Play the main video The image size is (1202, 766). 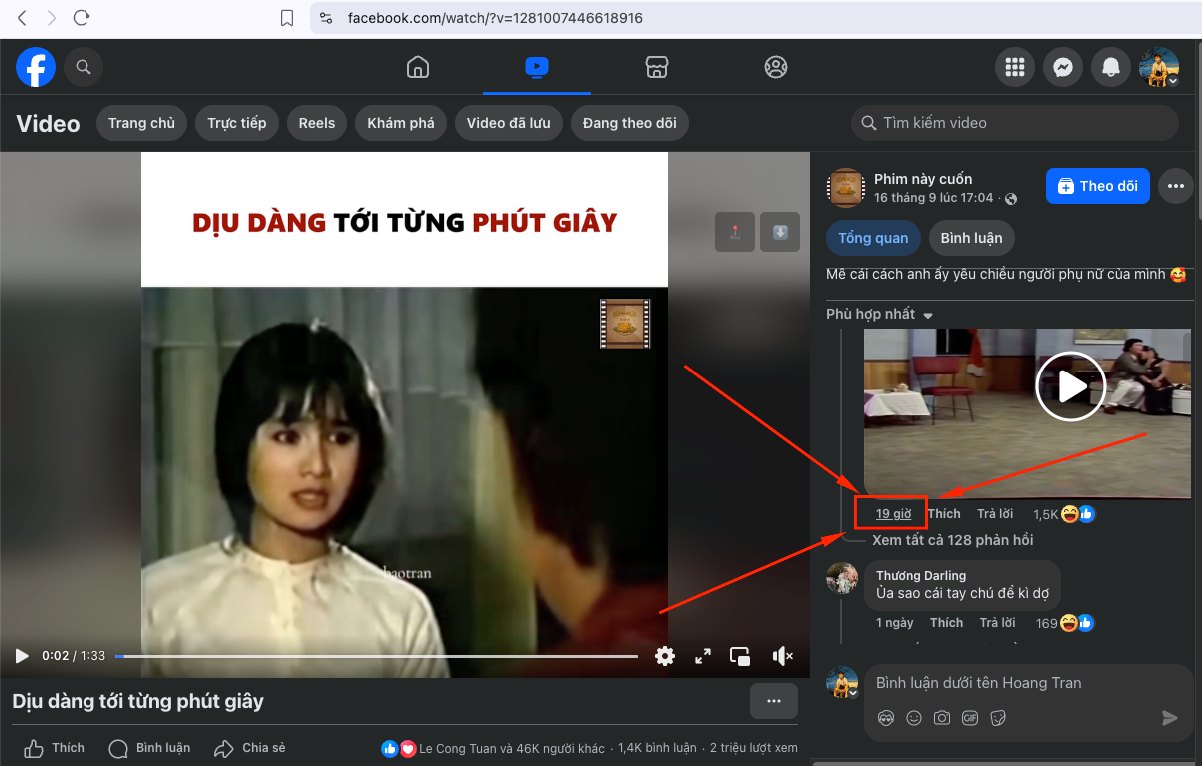tap(22, 656)
